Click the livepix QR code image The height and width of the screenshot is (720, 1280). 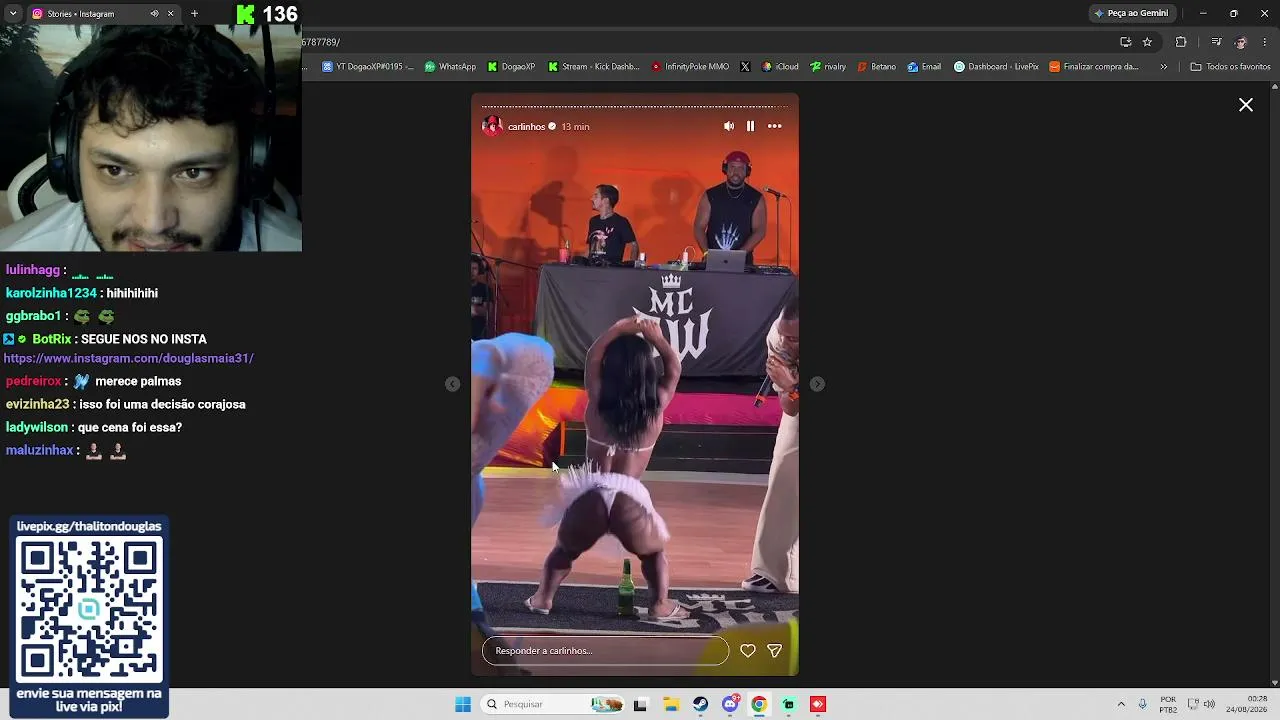[x=89, y=609]
